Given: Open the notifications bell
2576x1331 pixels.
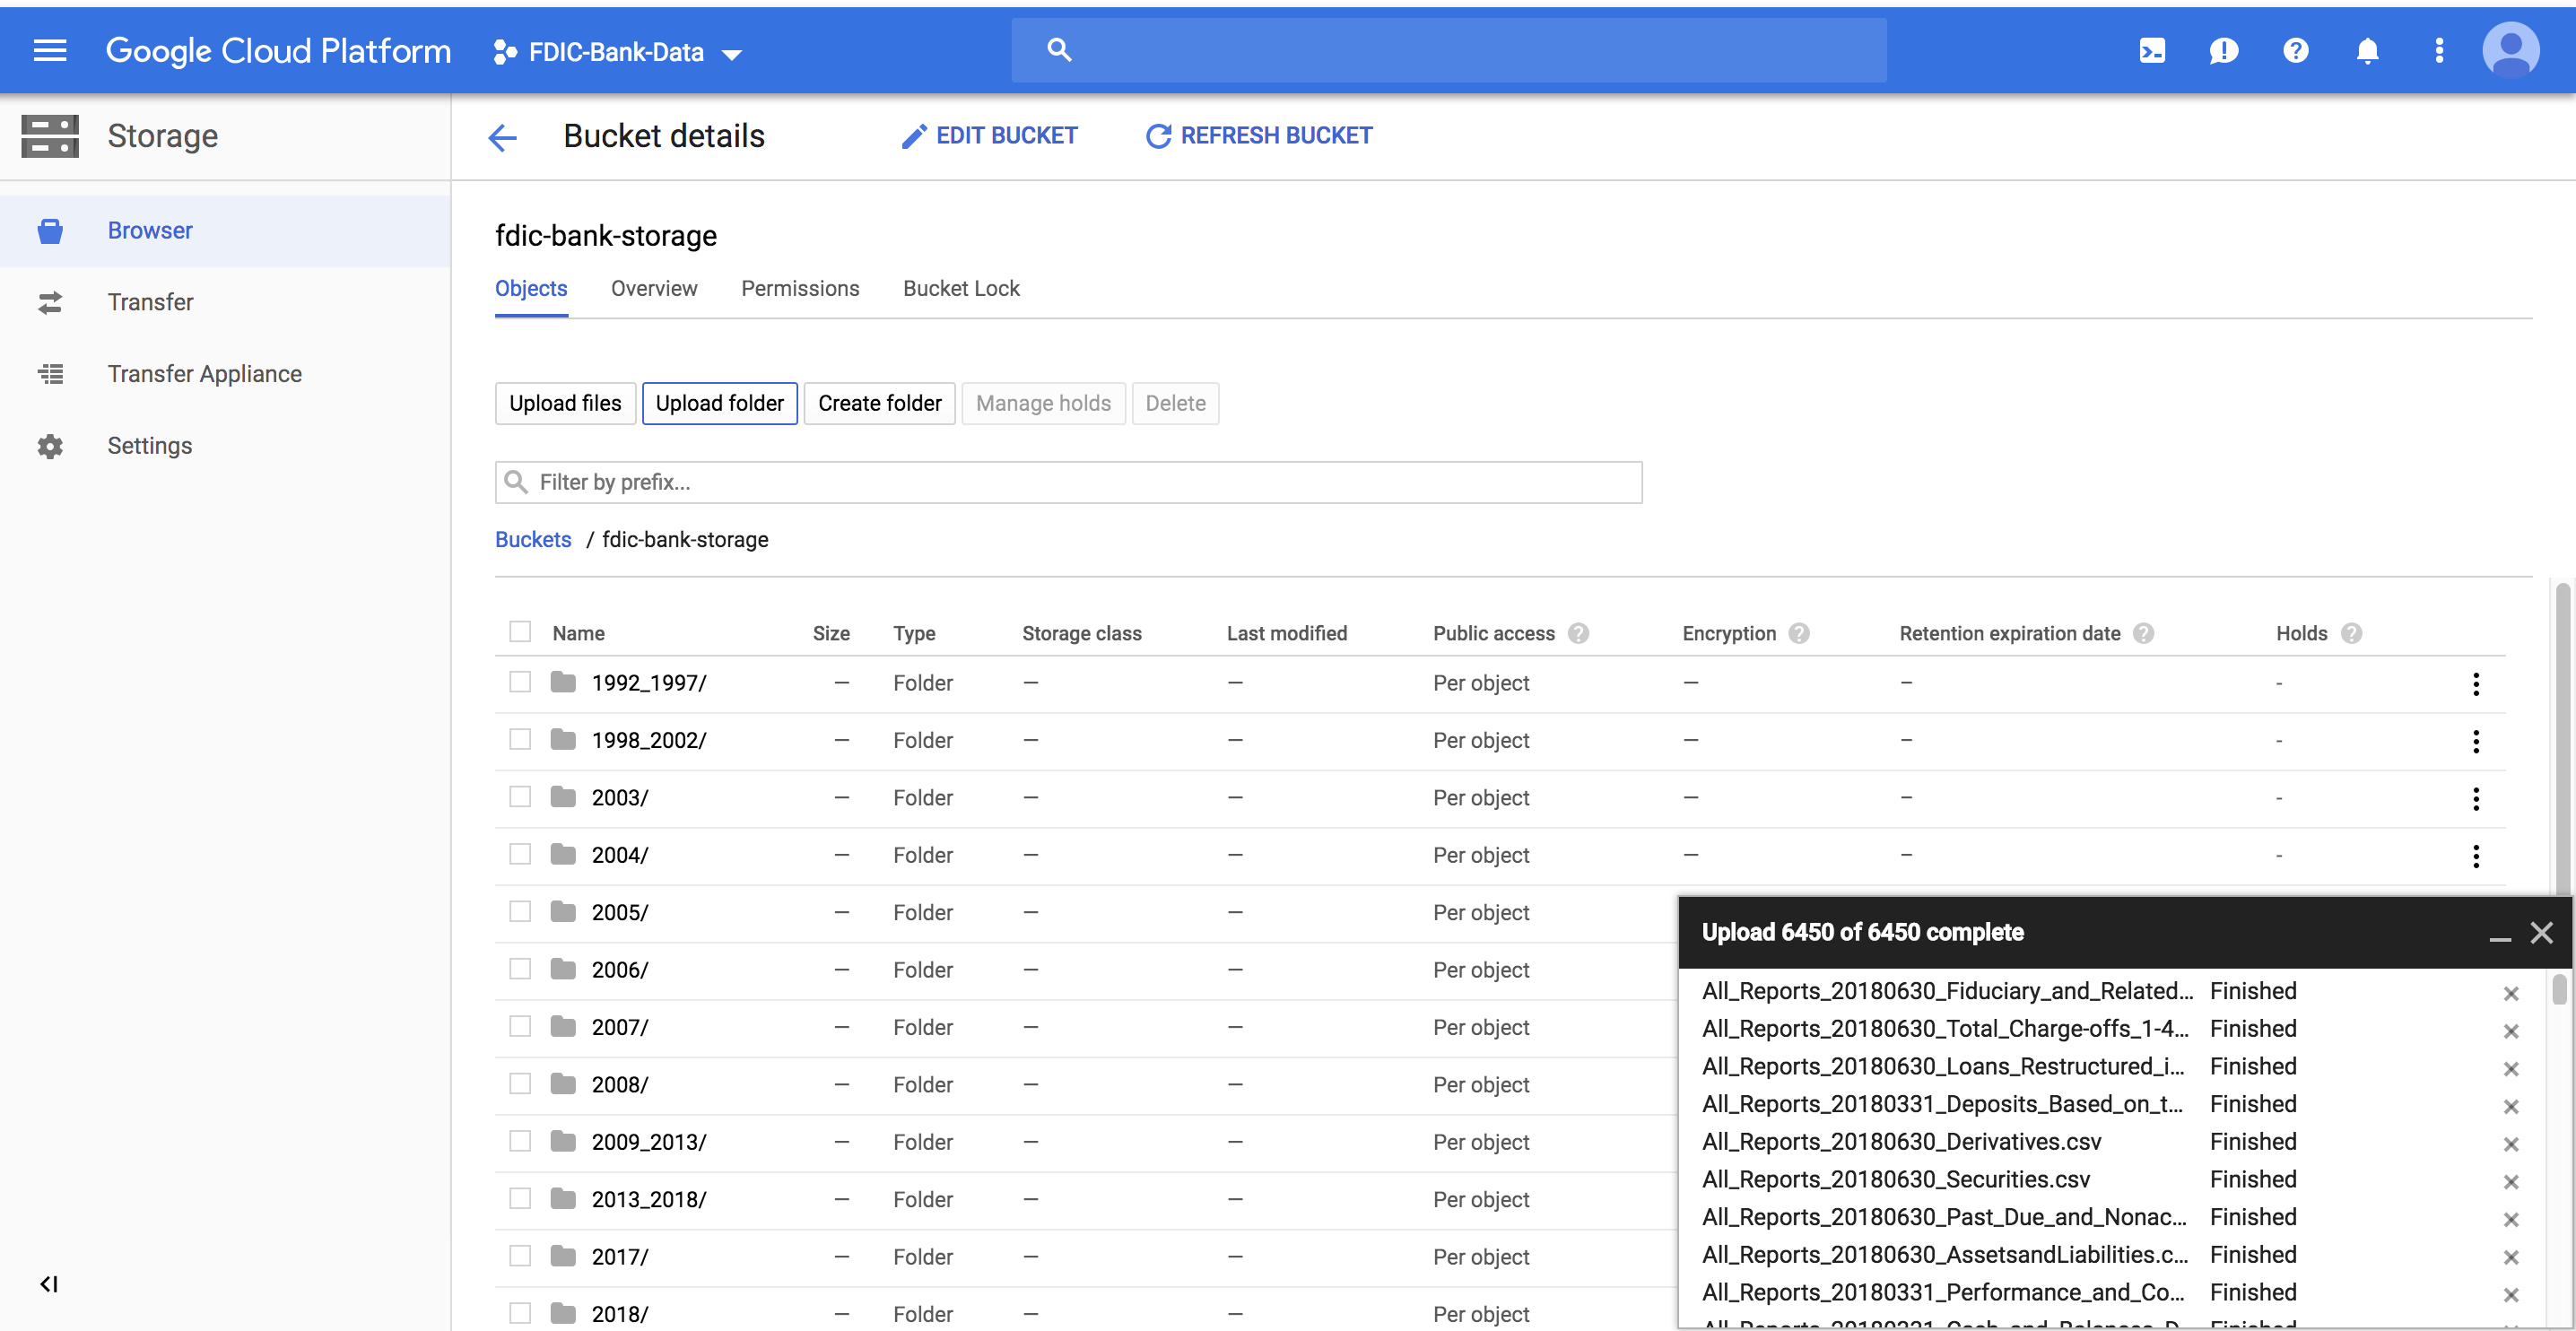Looking at the screenshot, I should click(2366, 50).
